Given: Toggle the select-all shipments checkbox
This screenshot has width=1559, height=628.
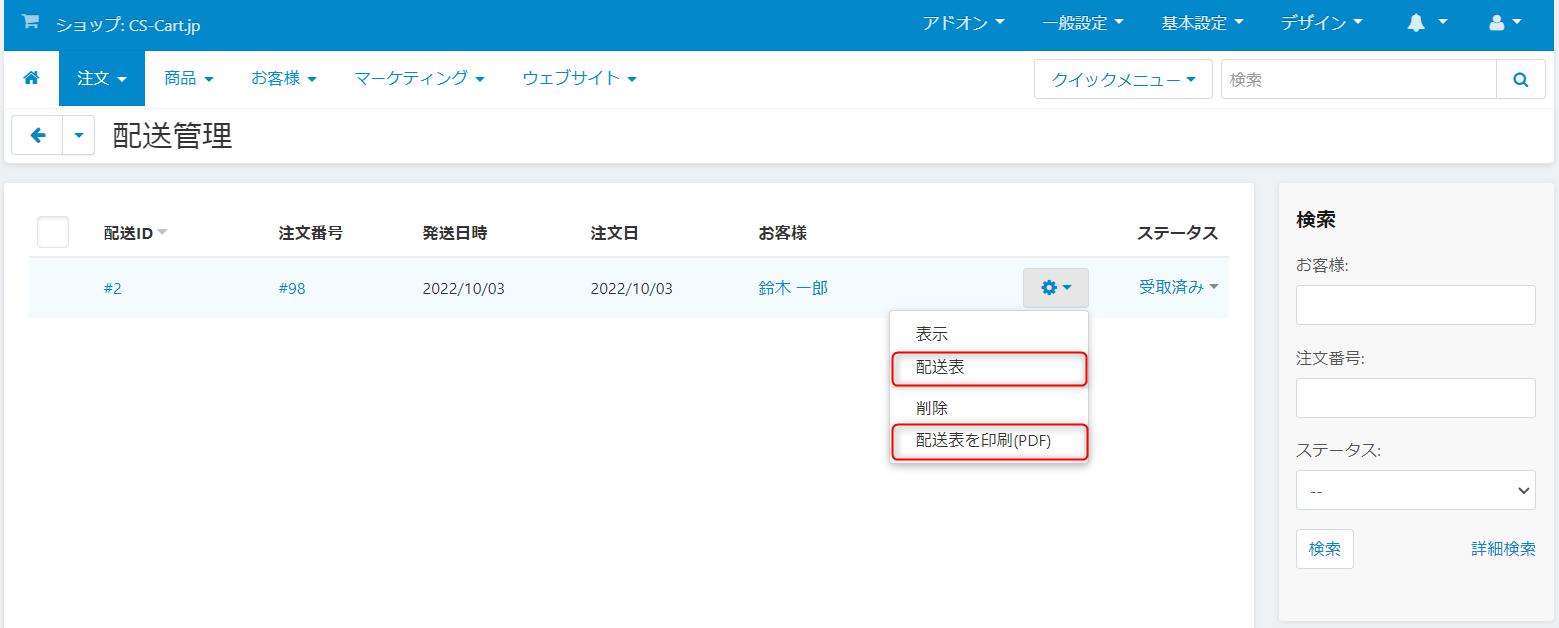Looking at the screenshot, I should pos(53,232).
